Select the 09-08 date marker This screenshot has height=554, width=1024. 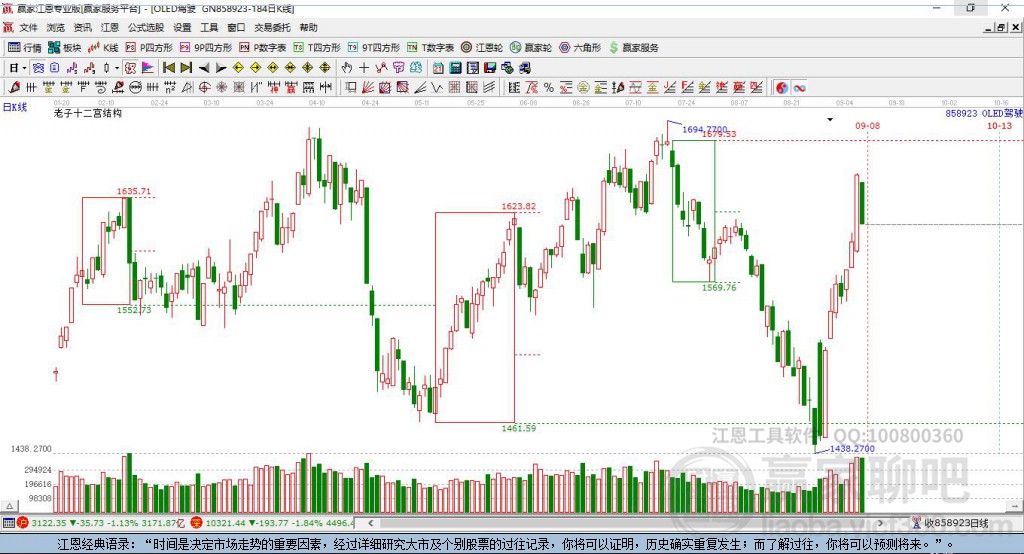[867, 125]
